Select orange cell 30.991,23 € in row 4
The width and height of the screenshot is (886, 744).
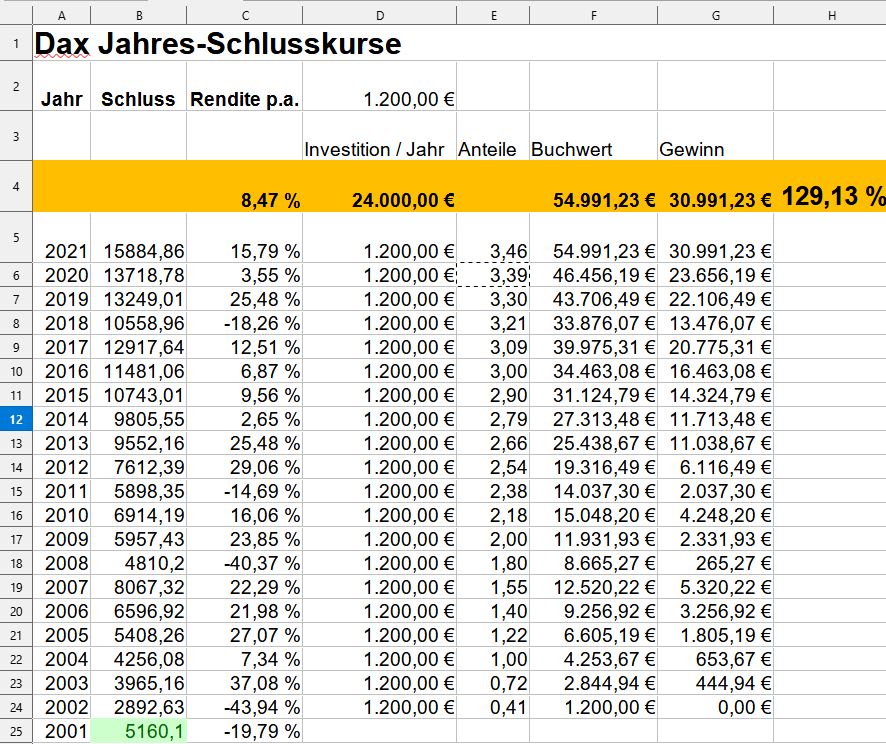pos(715,186)
